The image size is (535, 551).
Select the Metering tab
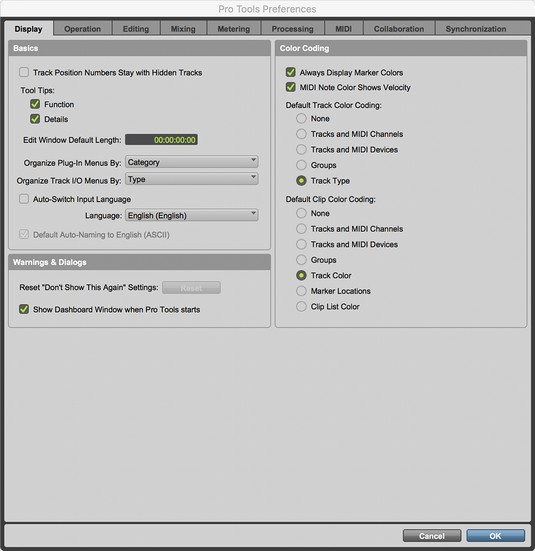coord(234,28)
